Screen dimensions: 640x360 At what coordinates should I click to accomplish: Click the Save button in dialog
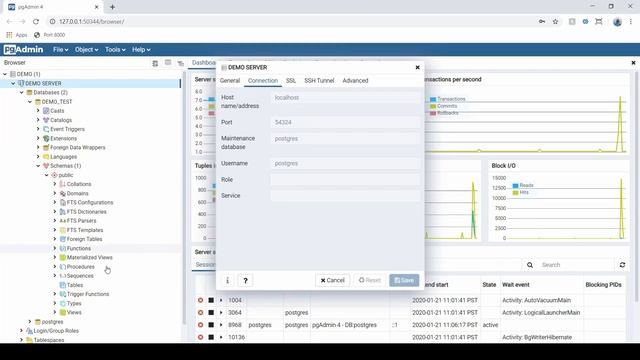[404, 280]
